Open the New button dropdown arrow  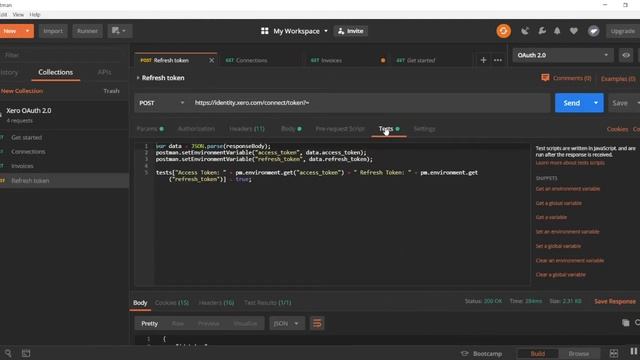[x=27, y=31]
